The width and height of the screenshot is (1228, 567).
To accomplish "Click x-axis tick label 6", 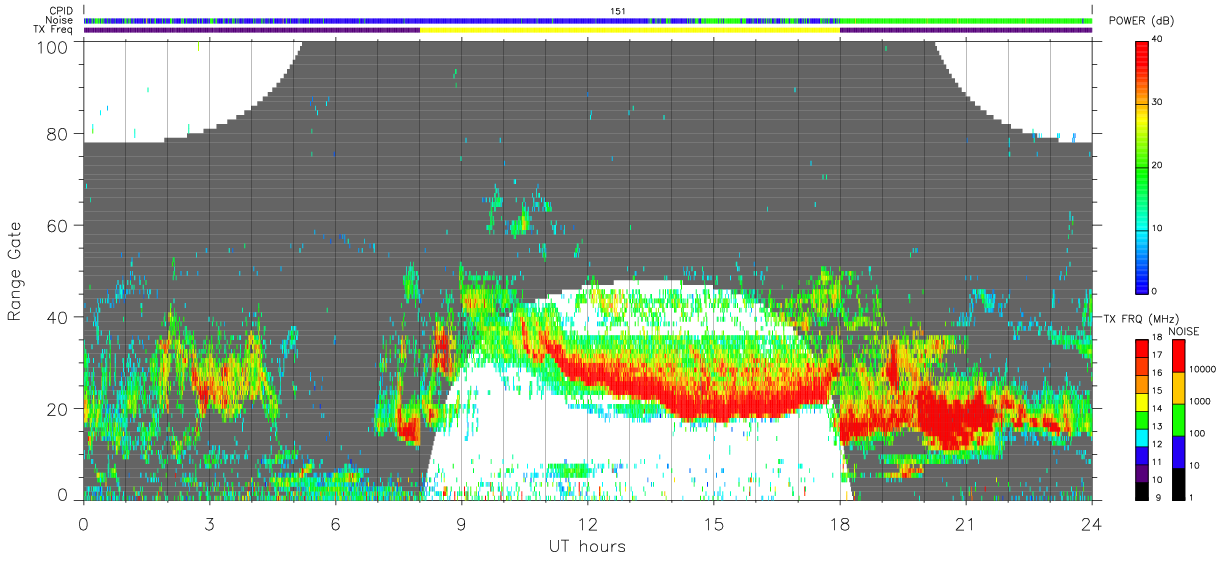I will click(335, 524).
